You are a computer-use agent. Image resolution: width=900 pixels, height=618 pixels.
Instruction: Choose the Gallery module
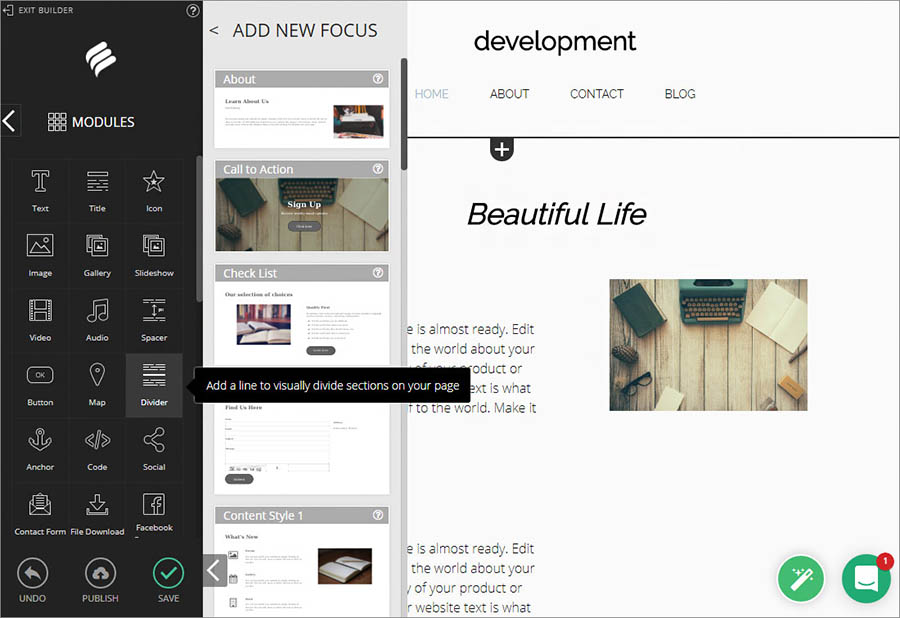pos(97,256)
